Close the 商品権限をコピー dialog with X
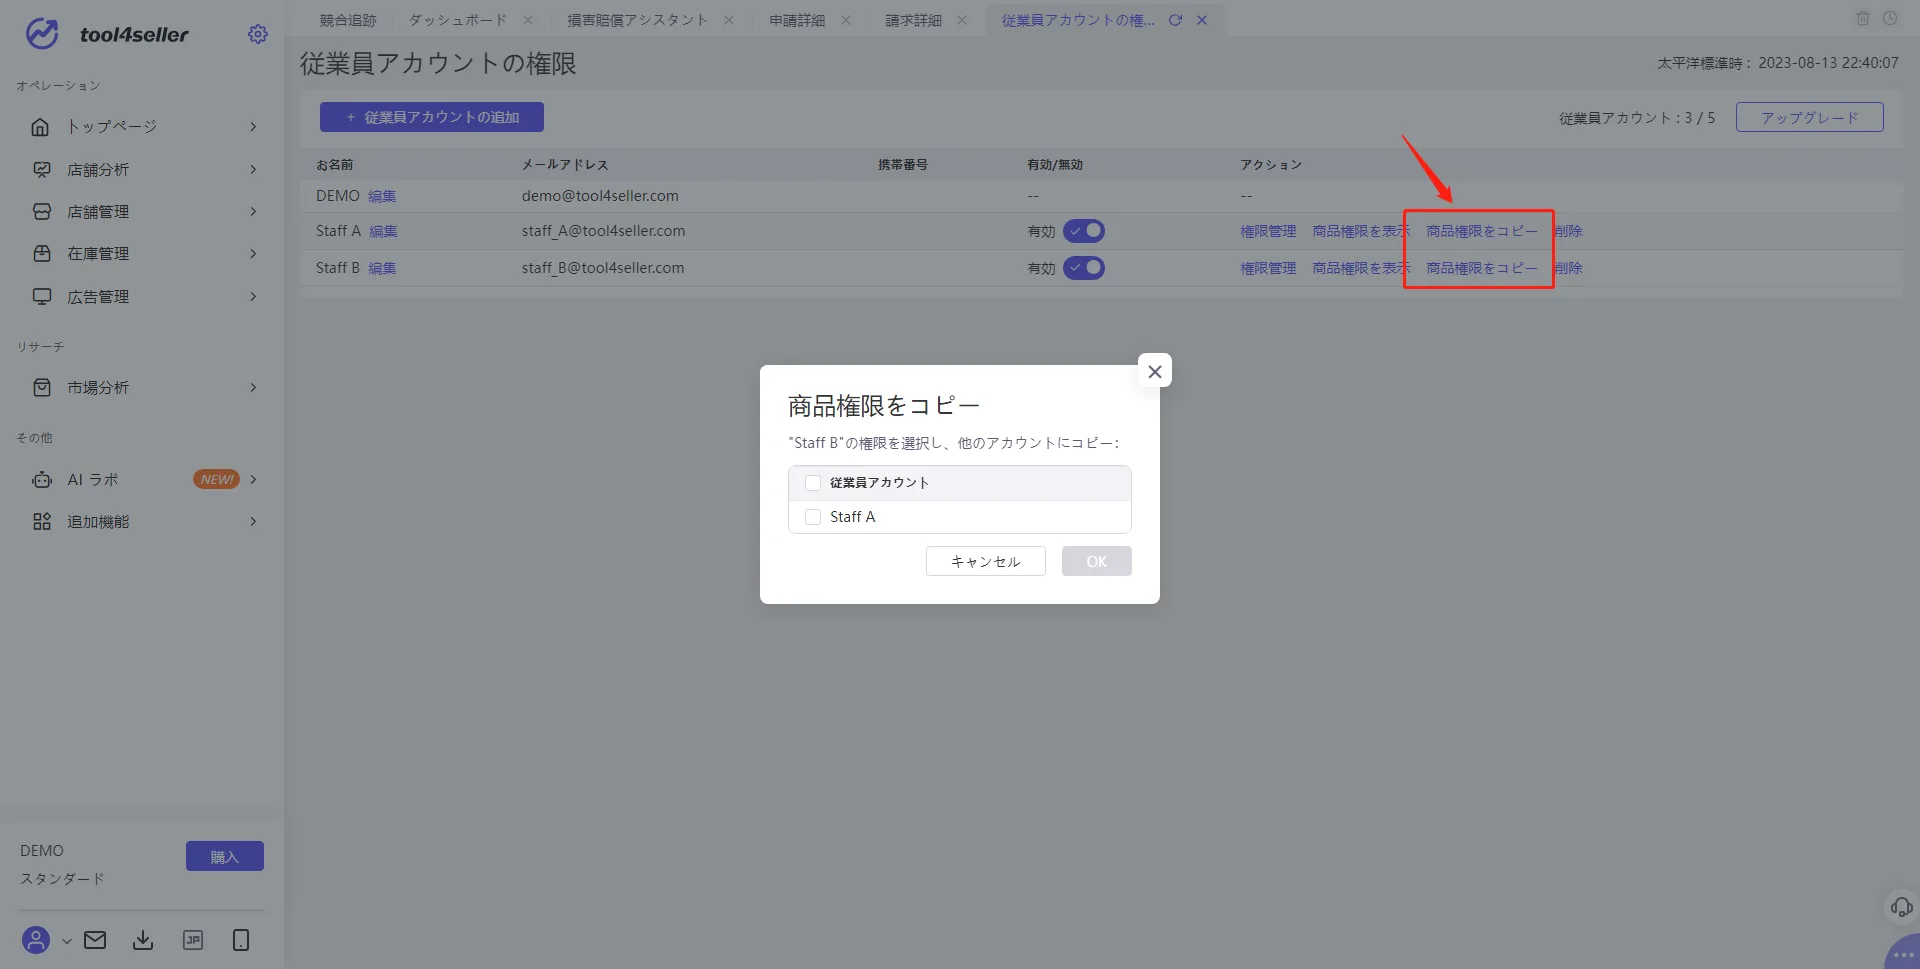Image resolution: width=1920 pixels, height=969 pixels. [1155, 371]
